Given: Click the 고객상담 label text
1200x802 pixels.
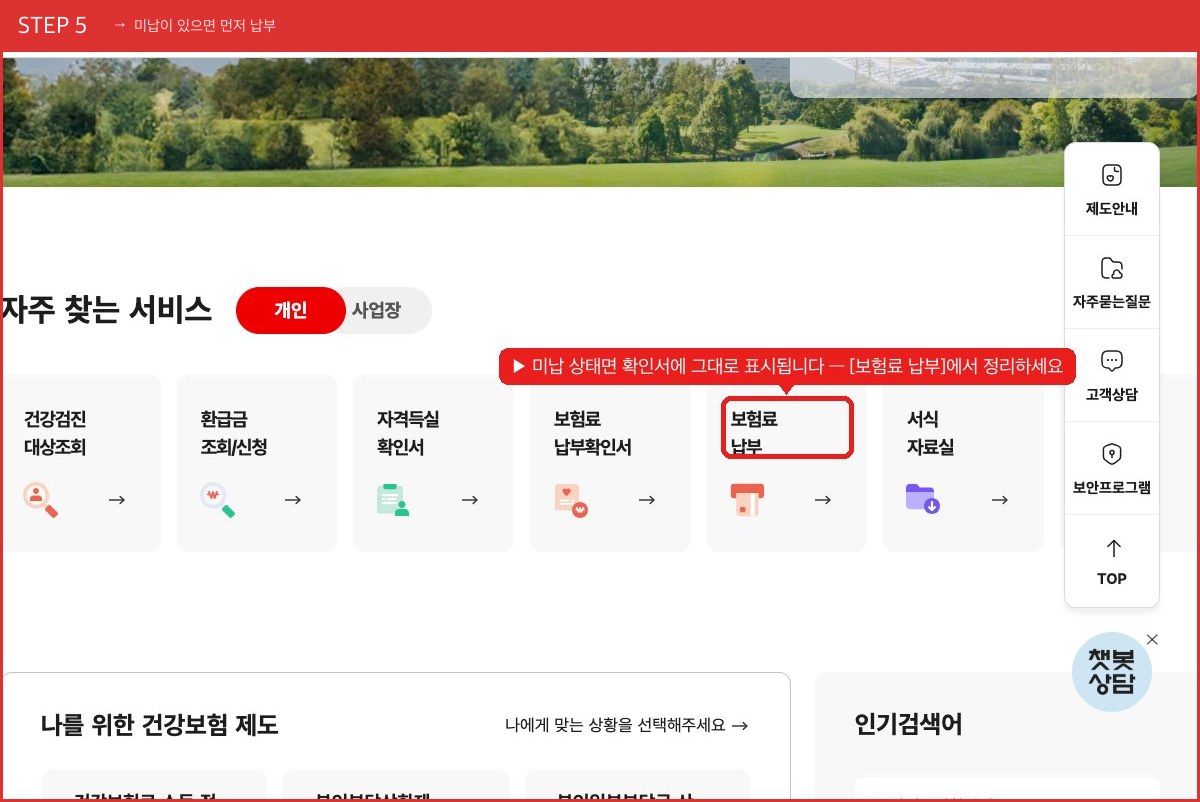Looking at the screenshot, I should coord(1112,394).
